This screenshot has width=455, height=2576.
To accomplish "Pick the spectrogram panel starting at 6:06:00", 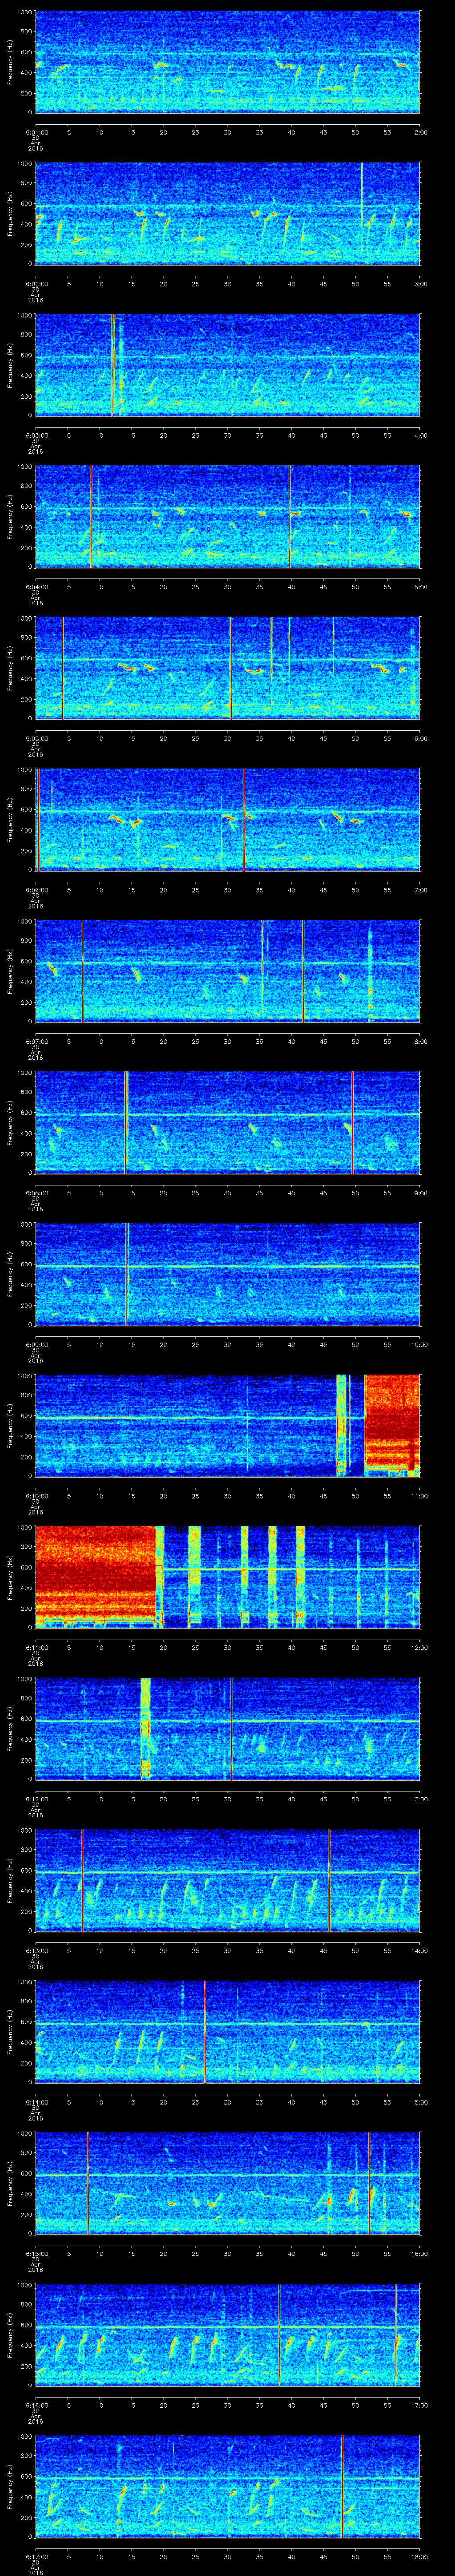I will 227,819.
